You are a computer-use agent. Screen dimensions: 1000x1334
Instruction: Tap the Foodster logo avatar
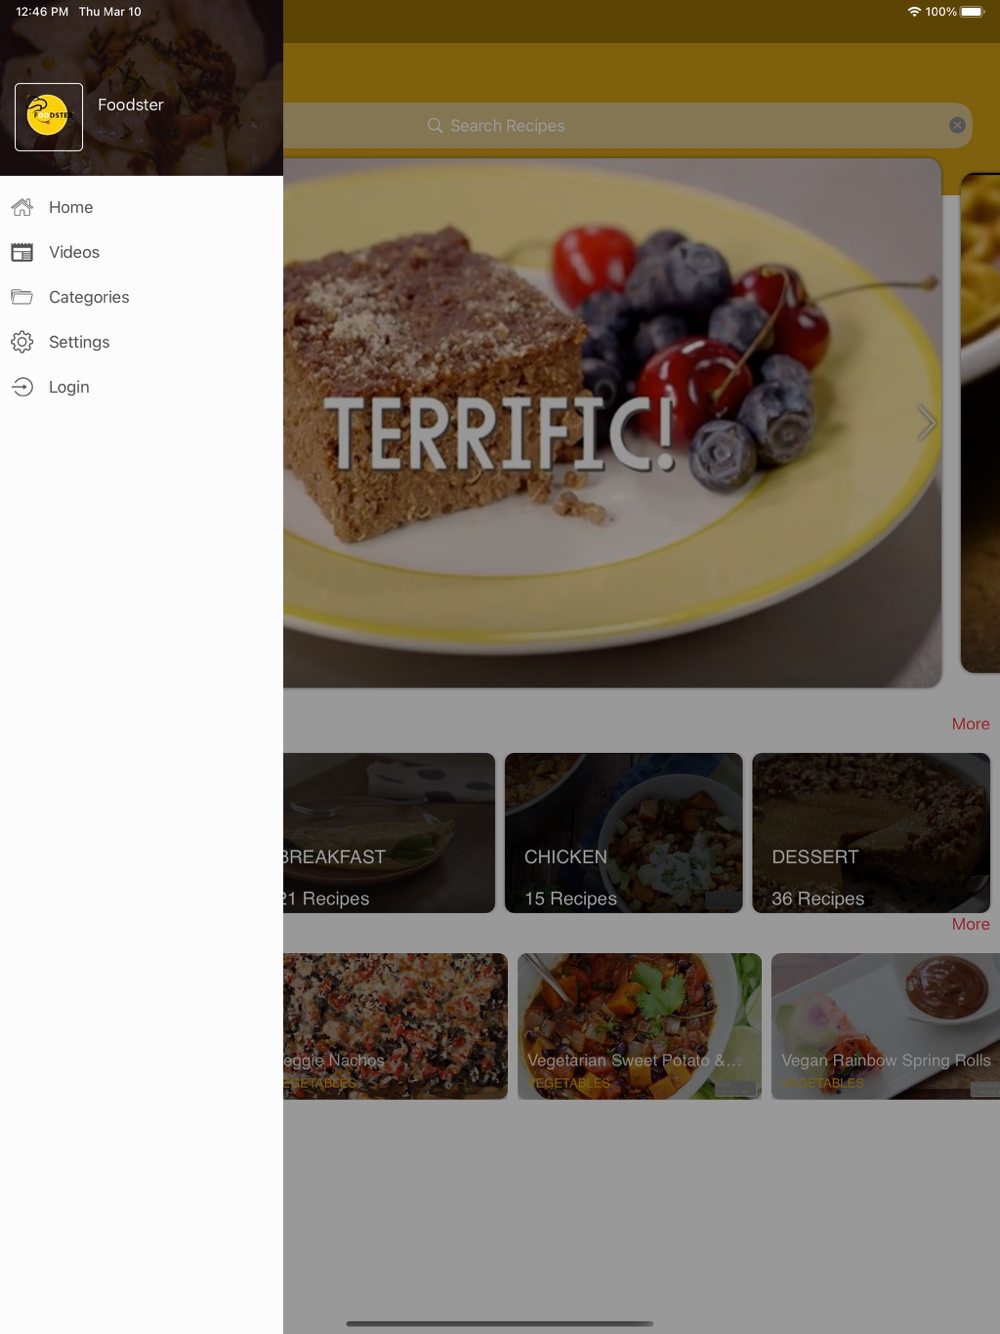pos(49,117)
